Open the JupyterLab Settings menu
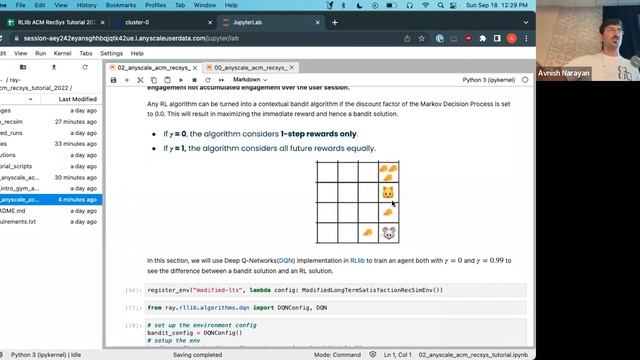 pos(111,53)
